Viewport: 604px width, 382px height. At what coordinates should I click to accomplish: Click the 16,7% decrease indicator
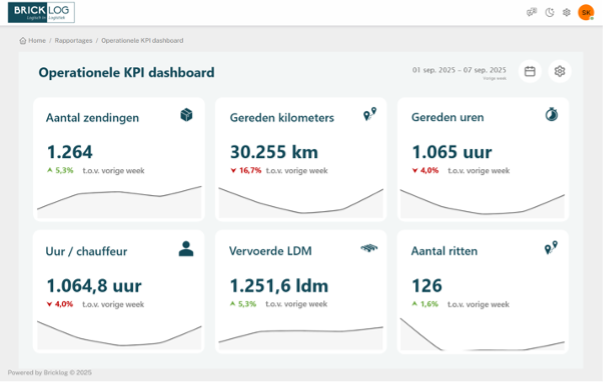coord(246,170)
